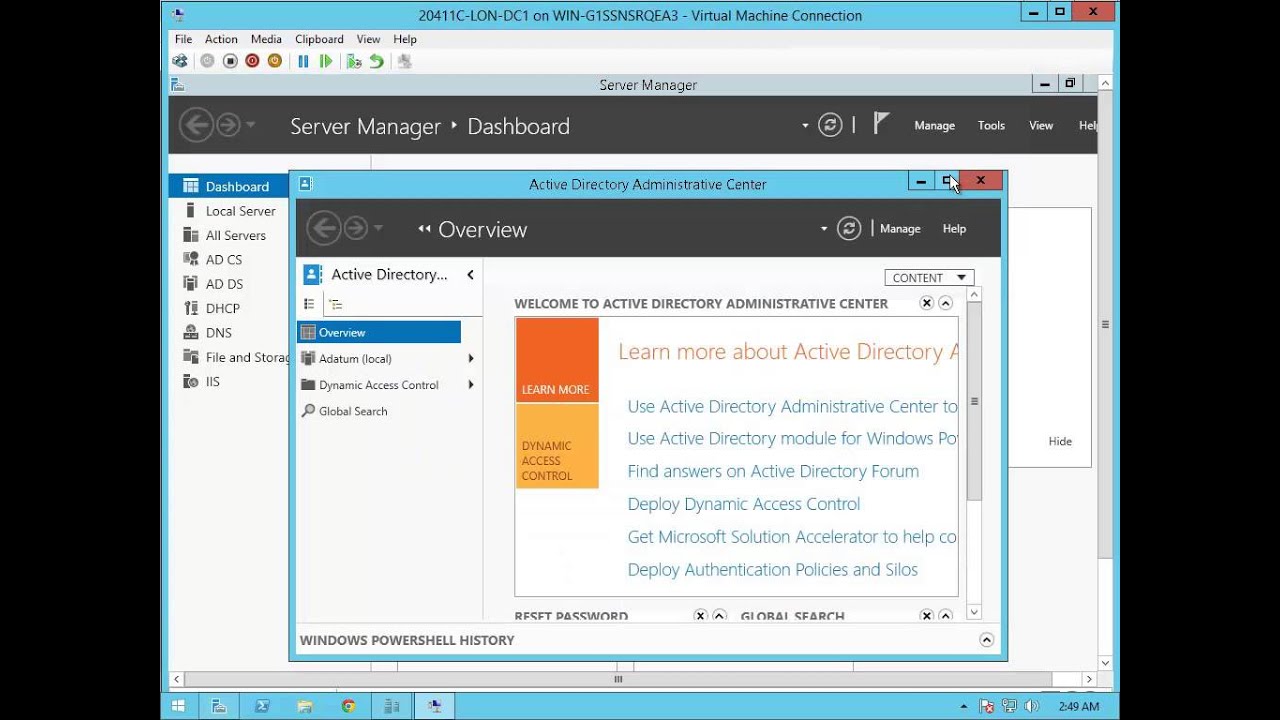
Task: Switch navigation pane to tree view
Action: 335,304
